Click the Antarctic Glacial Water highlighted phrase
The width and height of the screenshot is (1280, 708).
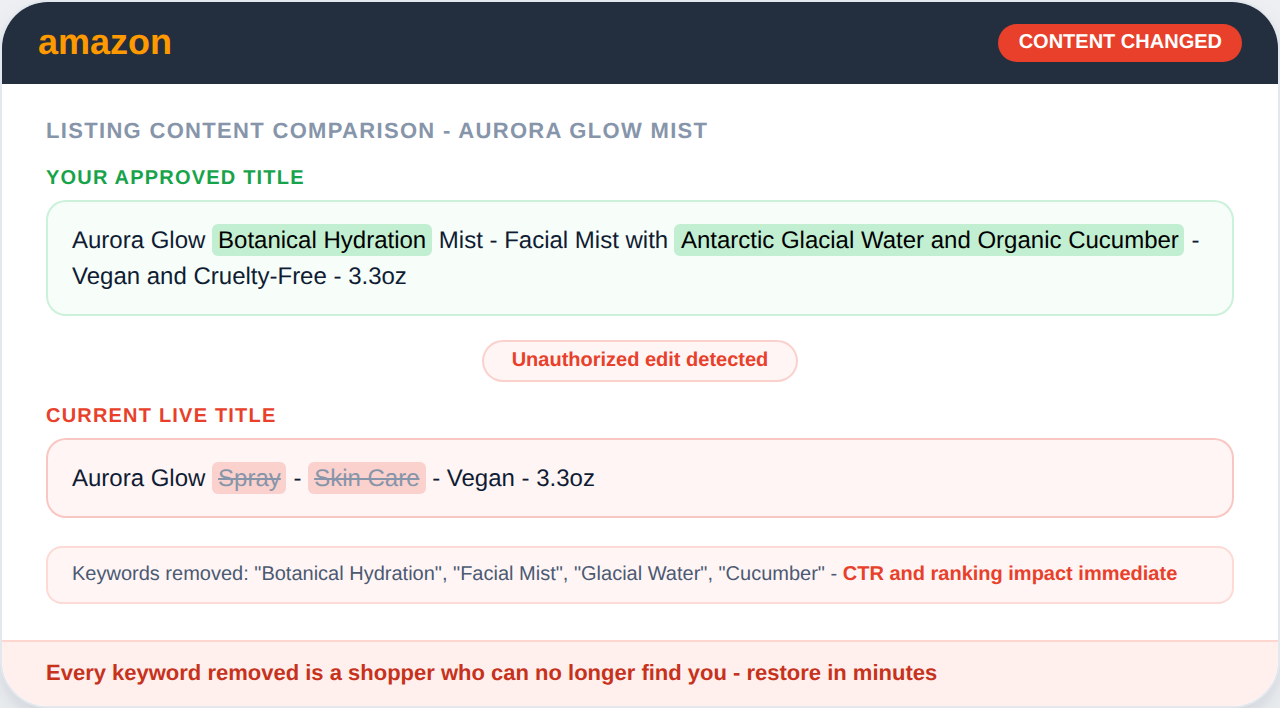click(x=928, y=240)
